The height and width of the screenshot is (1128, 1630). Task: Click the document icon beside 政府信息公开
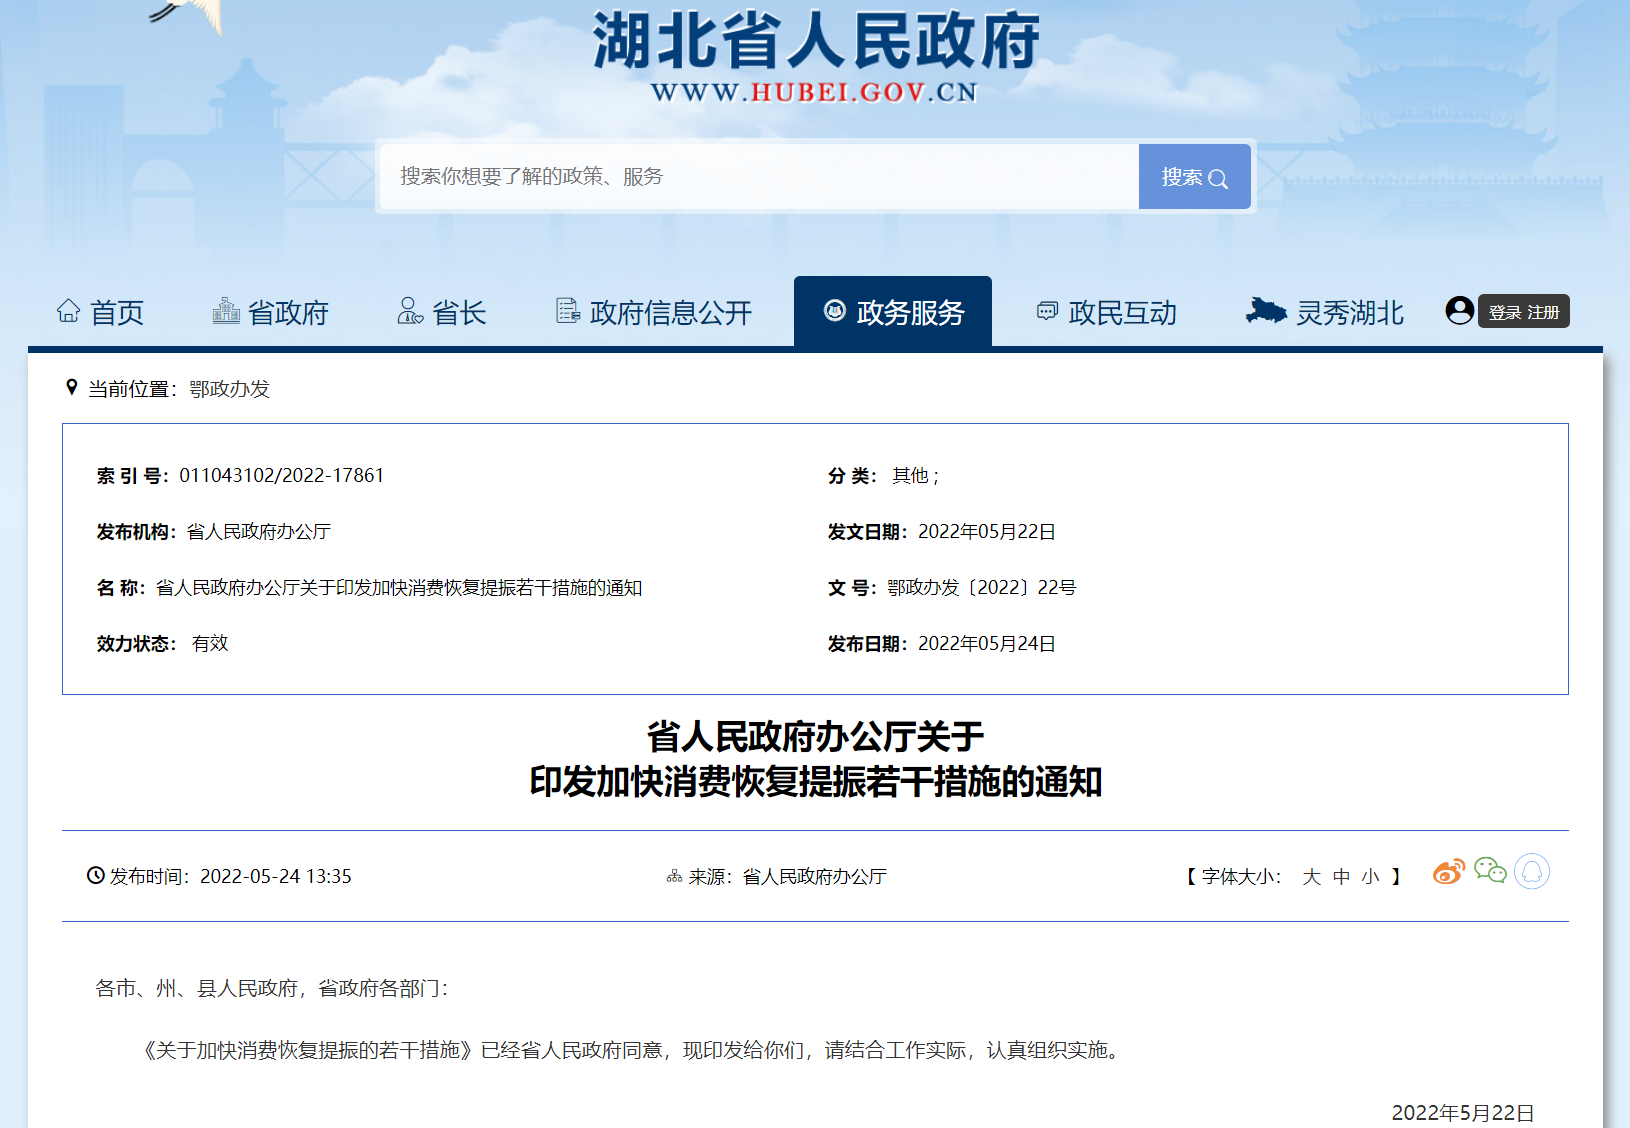(x=568, y=311)
